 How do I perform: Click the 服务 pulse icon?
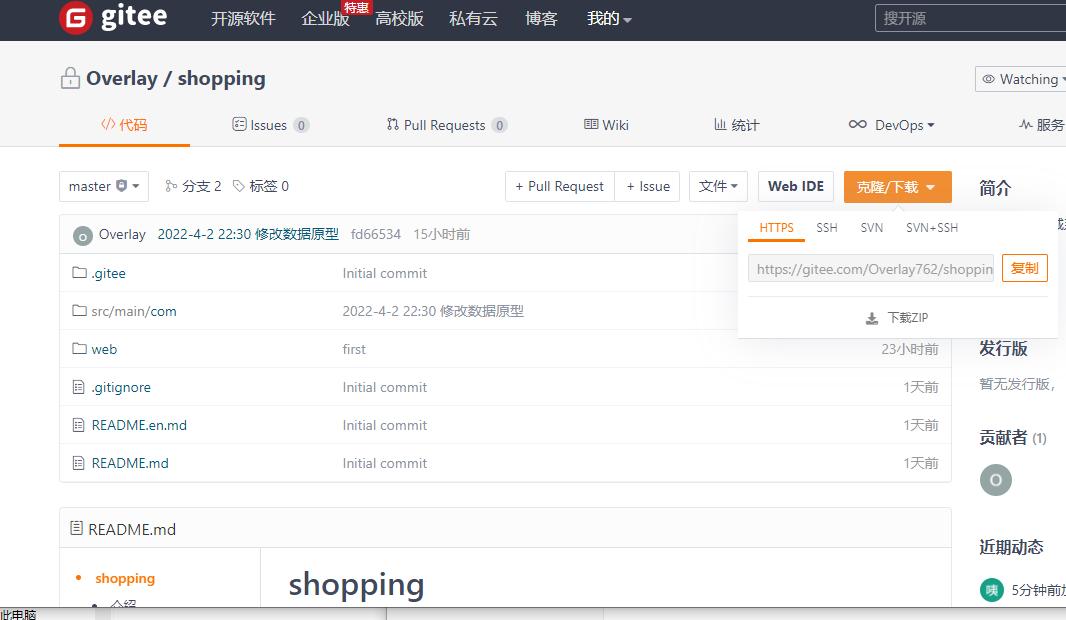pos(1025,124)
